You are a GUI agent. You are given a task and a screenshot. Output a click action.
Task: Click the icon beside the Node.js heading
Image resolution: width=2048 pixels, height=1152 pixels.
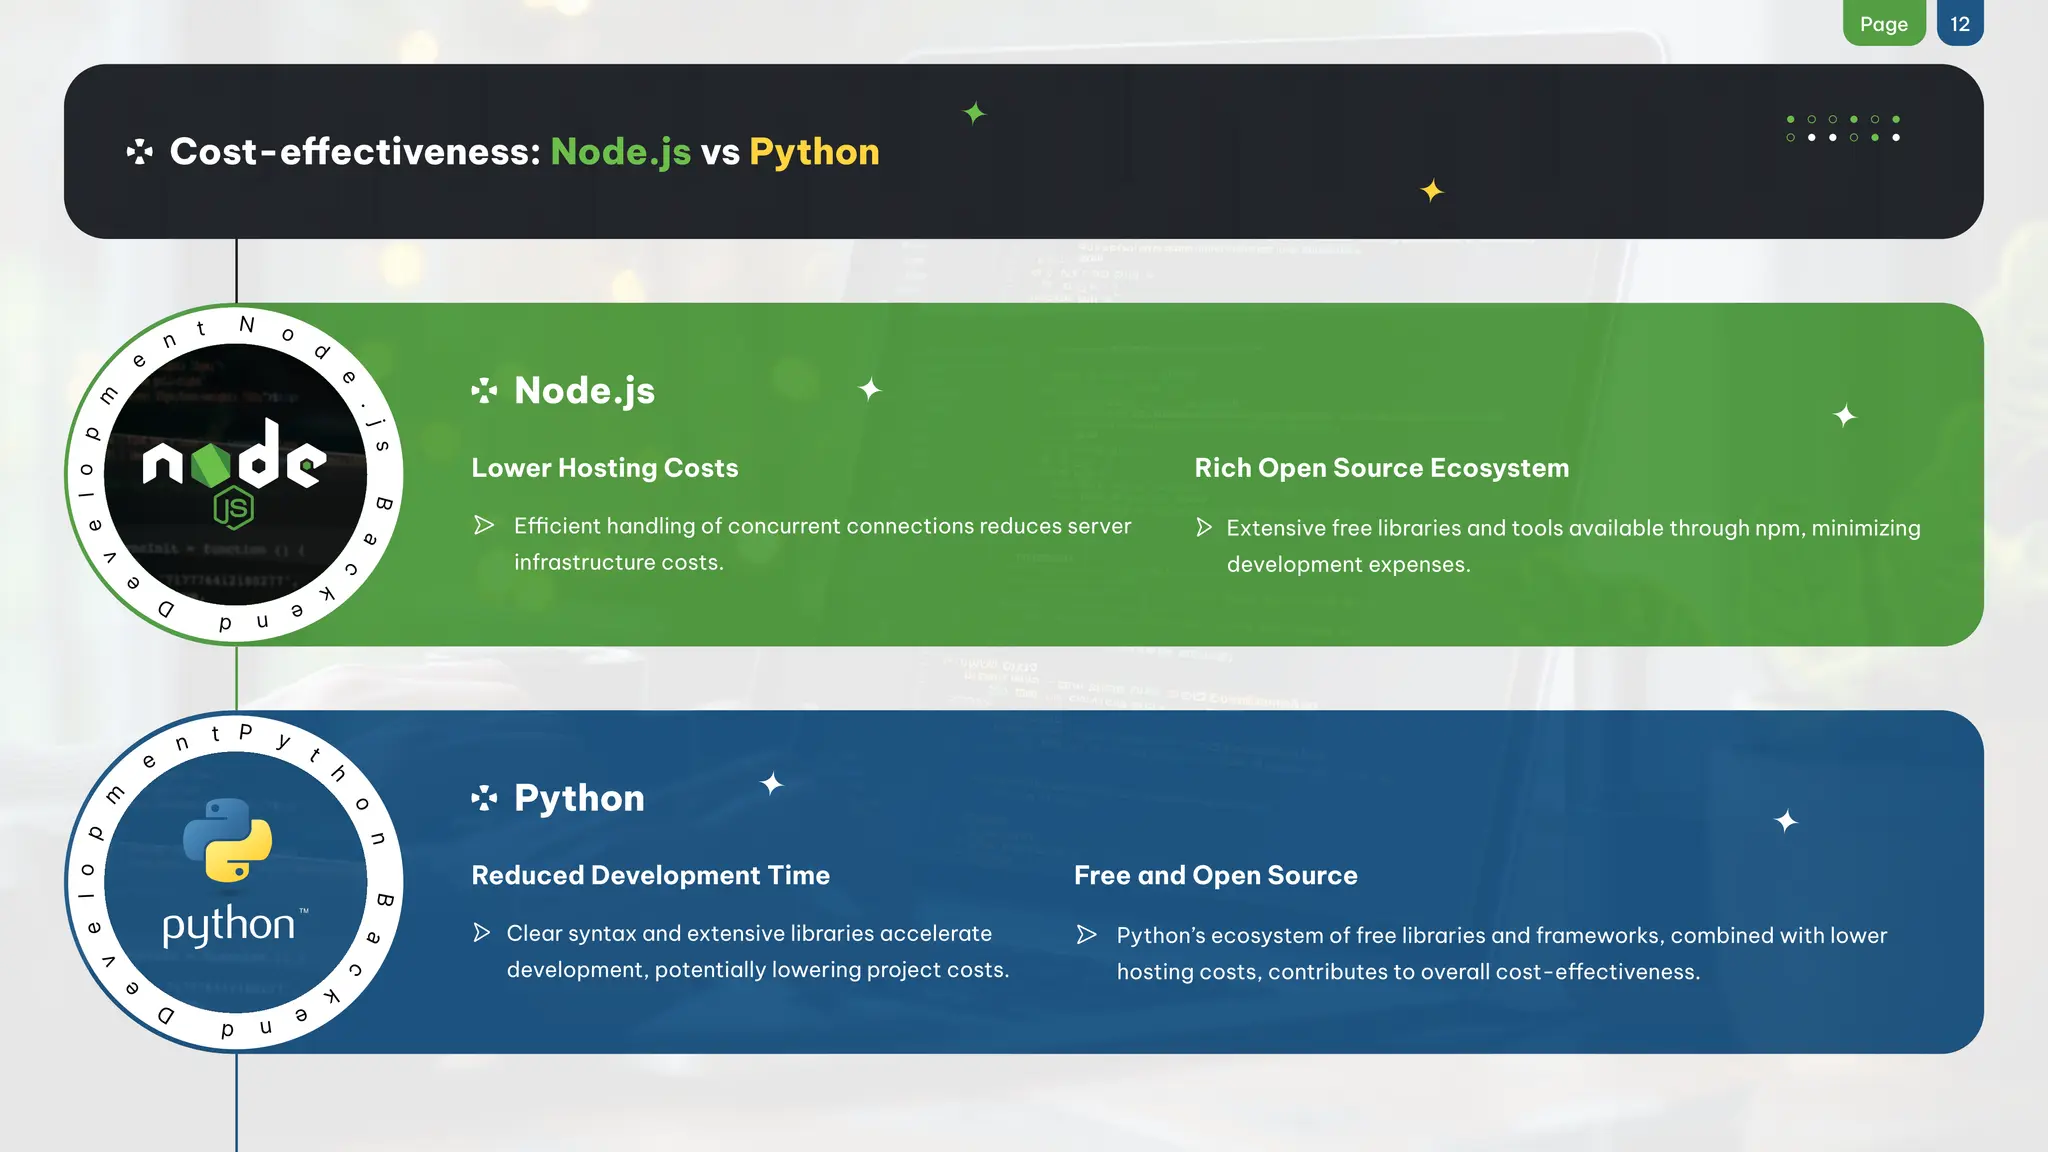tap(484, 391)
